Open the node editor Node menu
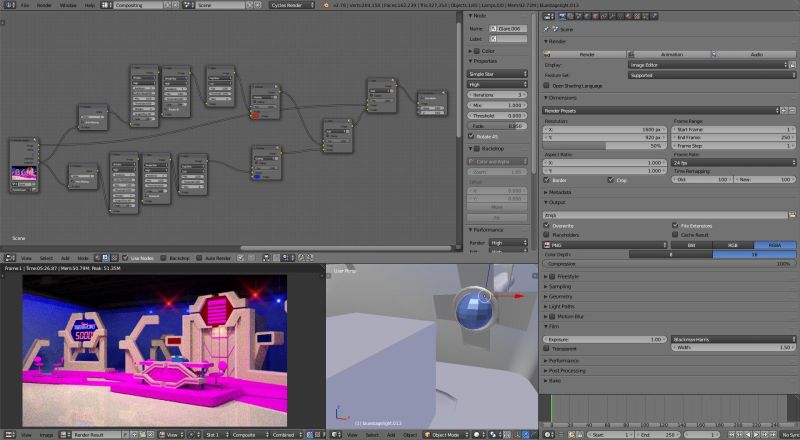Screen dimensions: 800x440 pos(83,258)
